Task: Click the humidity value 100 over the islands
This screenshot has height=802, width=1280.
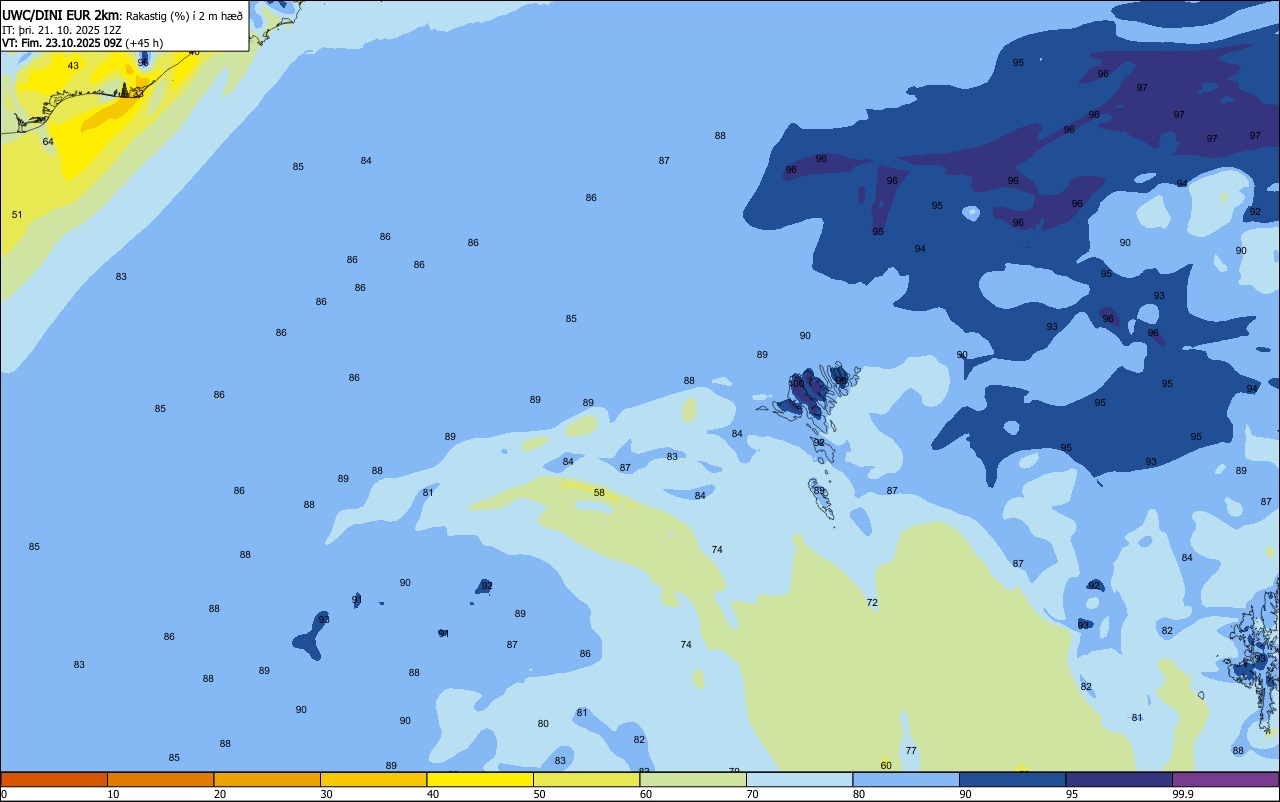Action: pos(797,384)
